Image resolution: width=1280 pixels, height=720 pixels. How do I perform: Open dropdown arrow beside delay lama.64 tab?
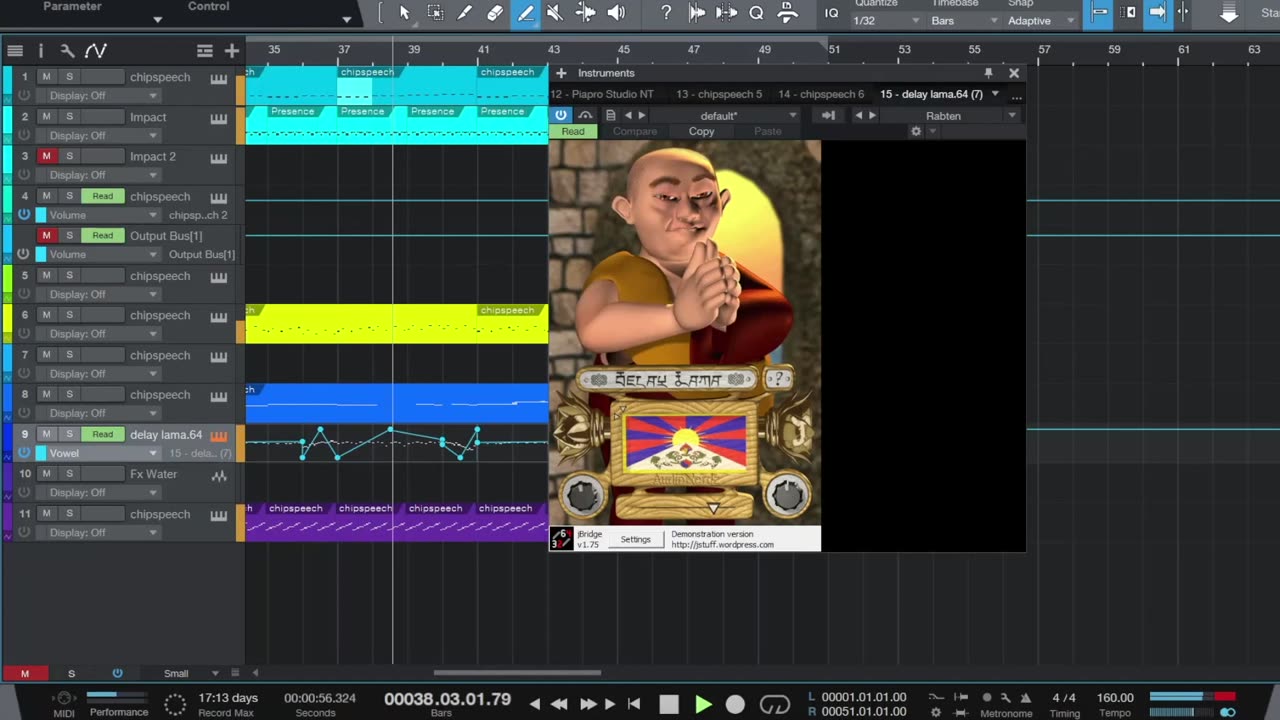995,94
